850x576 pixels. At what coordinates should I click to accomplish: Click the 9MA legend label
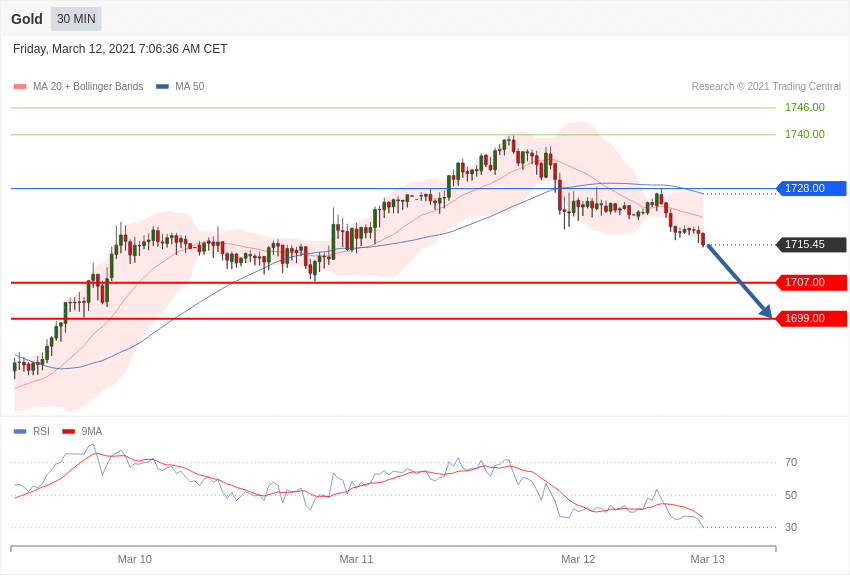(x=92, y=431)
